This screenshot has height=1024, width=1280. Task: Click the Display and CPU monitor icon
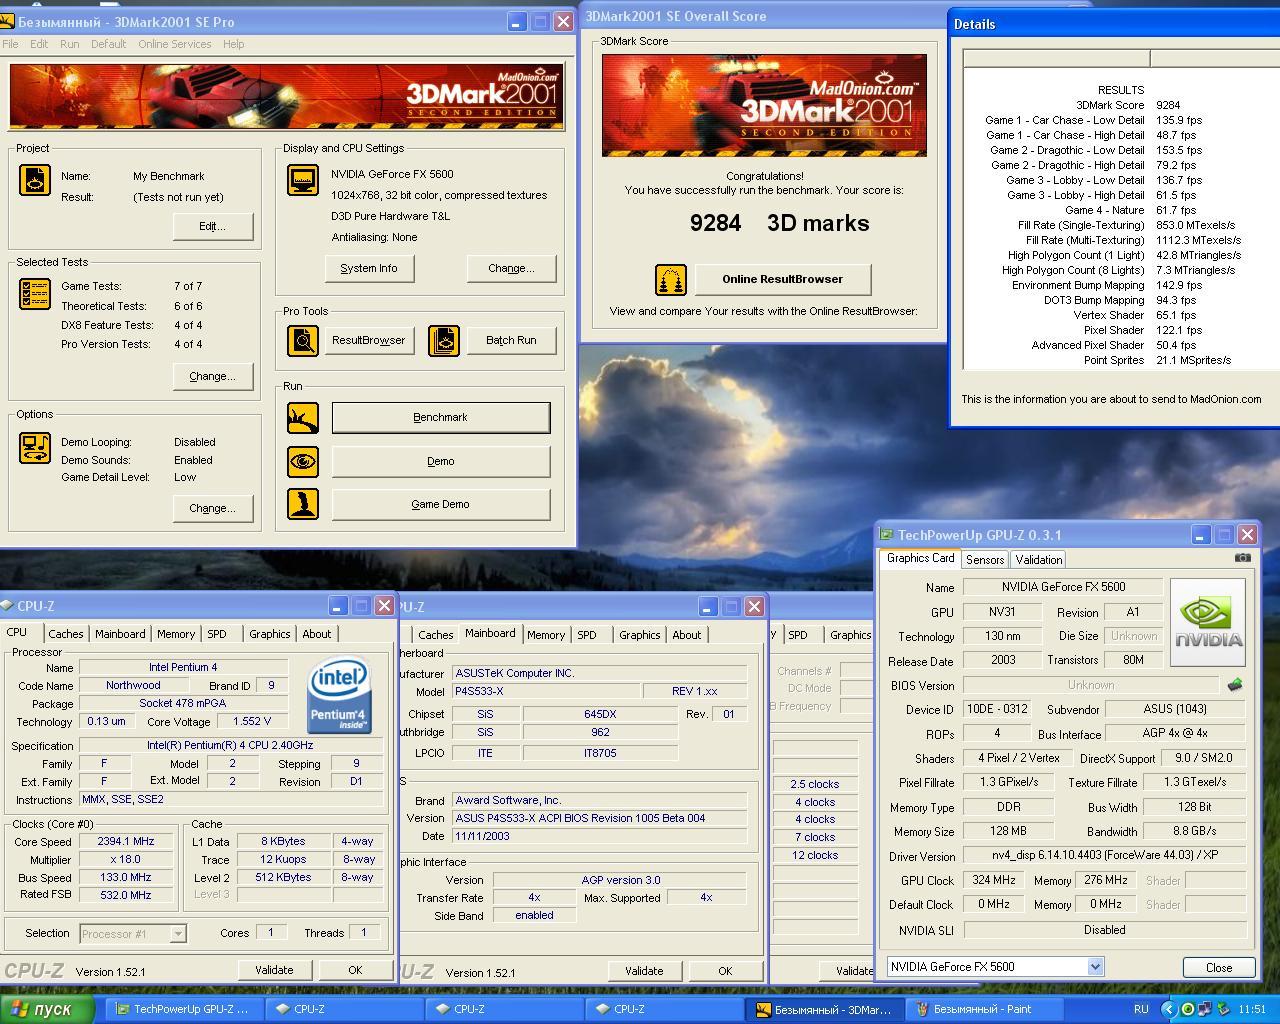[x=303, y=180]
